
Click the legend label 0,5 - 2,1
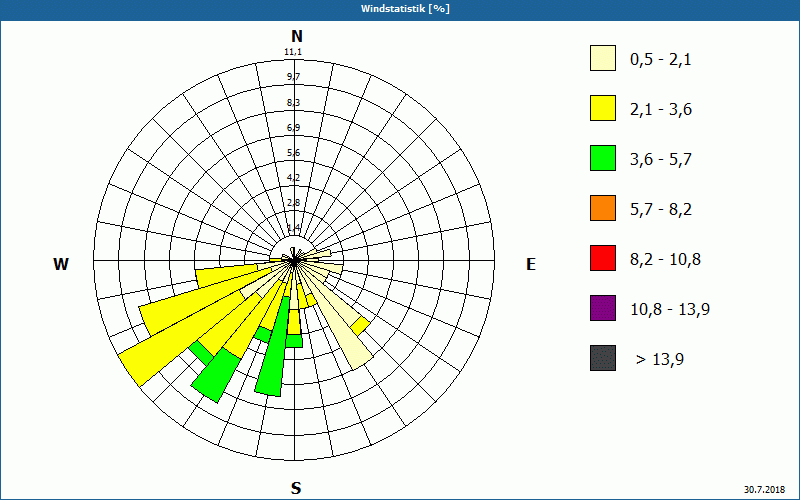coord(661,60)
